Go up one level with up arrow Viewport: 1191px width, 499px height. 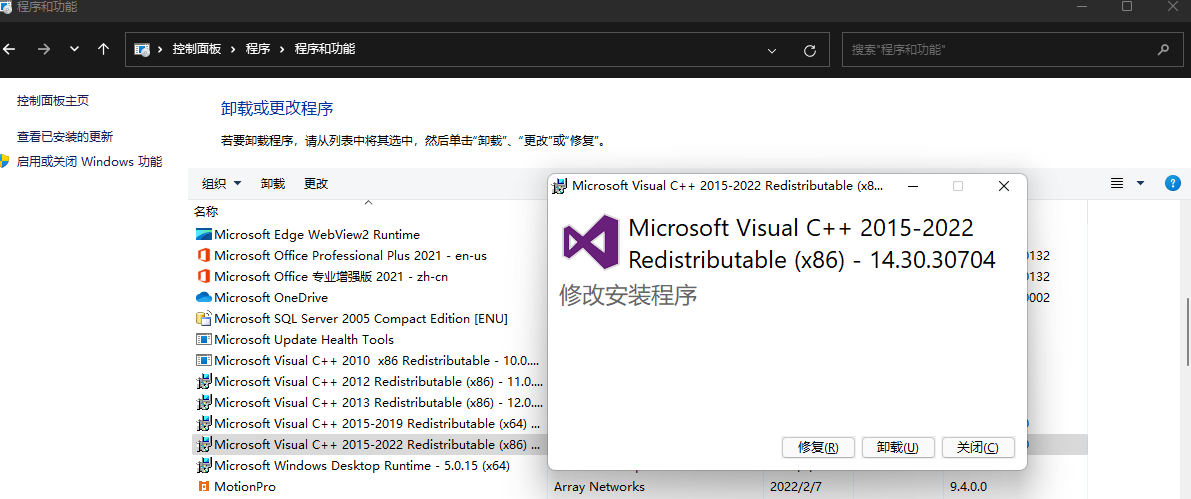coord(104,49)
